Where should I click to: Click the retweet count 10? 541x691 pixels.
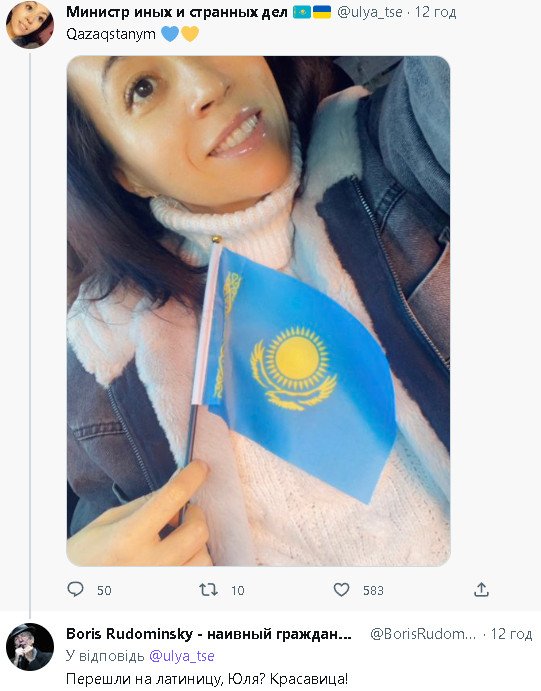[237, 591]
